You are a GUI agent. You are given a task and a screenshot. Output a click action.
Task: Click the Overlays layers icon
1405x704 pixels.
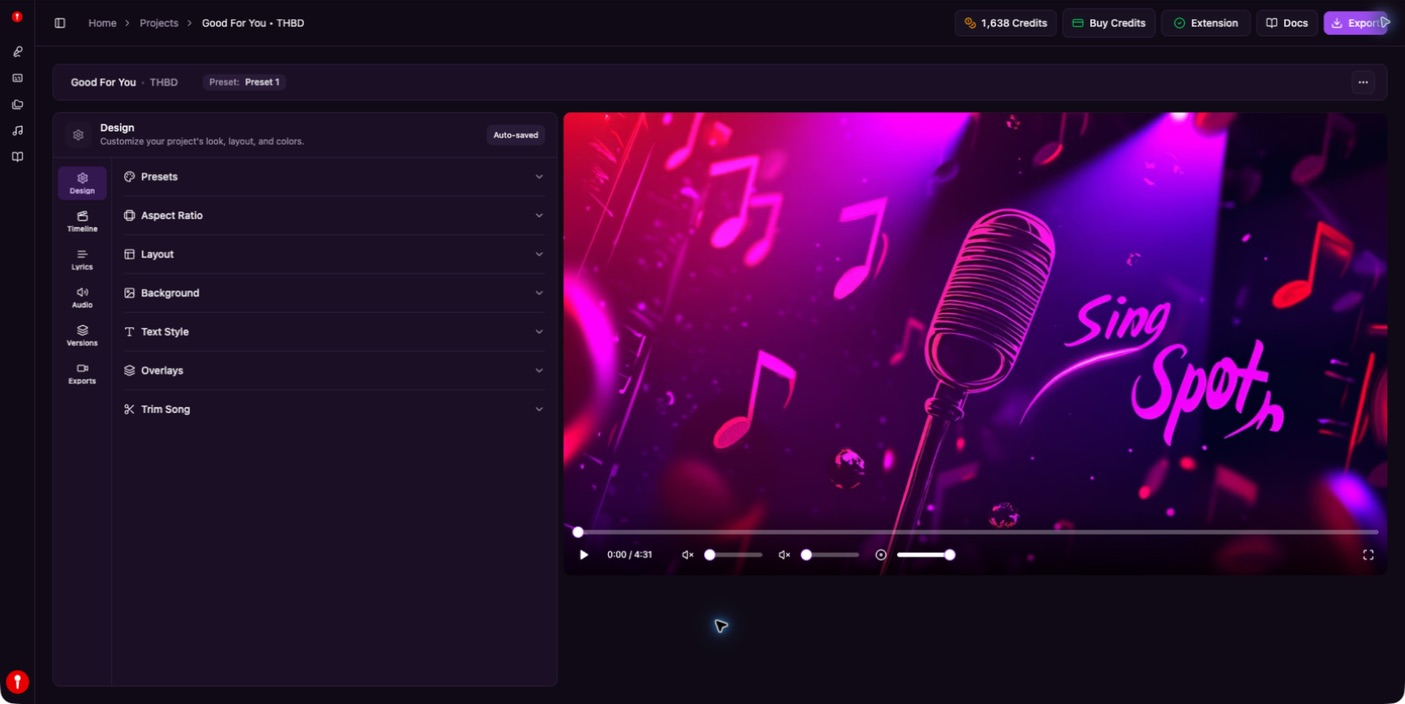(x=129, y=370)
